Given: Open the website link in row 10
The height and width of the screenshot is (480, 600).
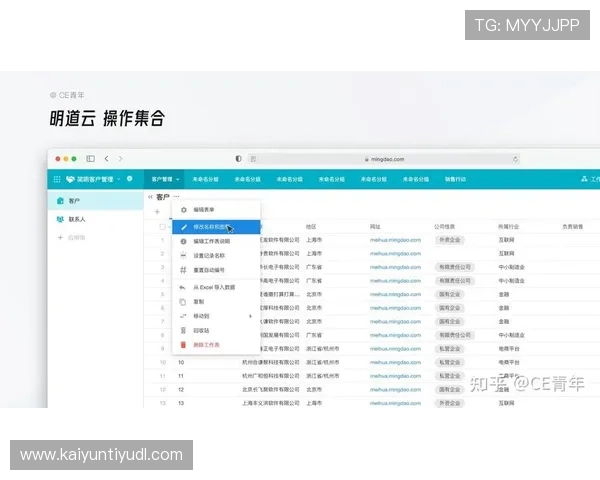Looking at the screenshot, I should (395, 362).
